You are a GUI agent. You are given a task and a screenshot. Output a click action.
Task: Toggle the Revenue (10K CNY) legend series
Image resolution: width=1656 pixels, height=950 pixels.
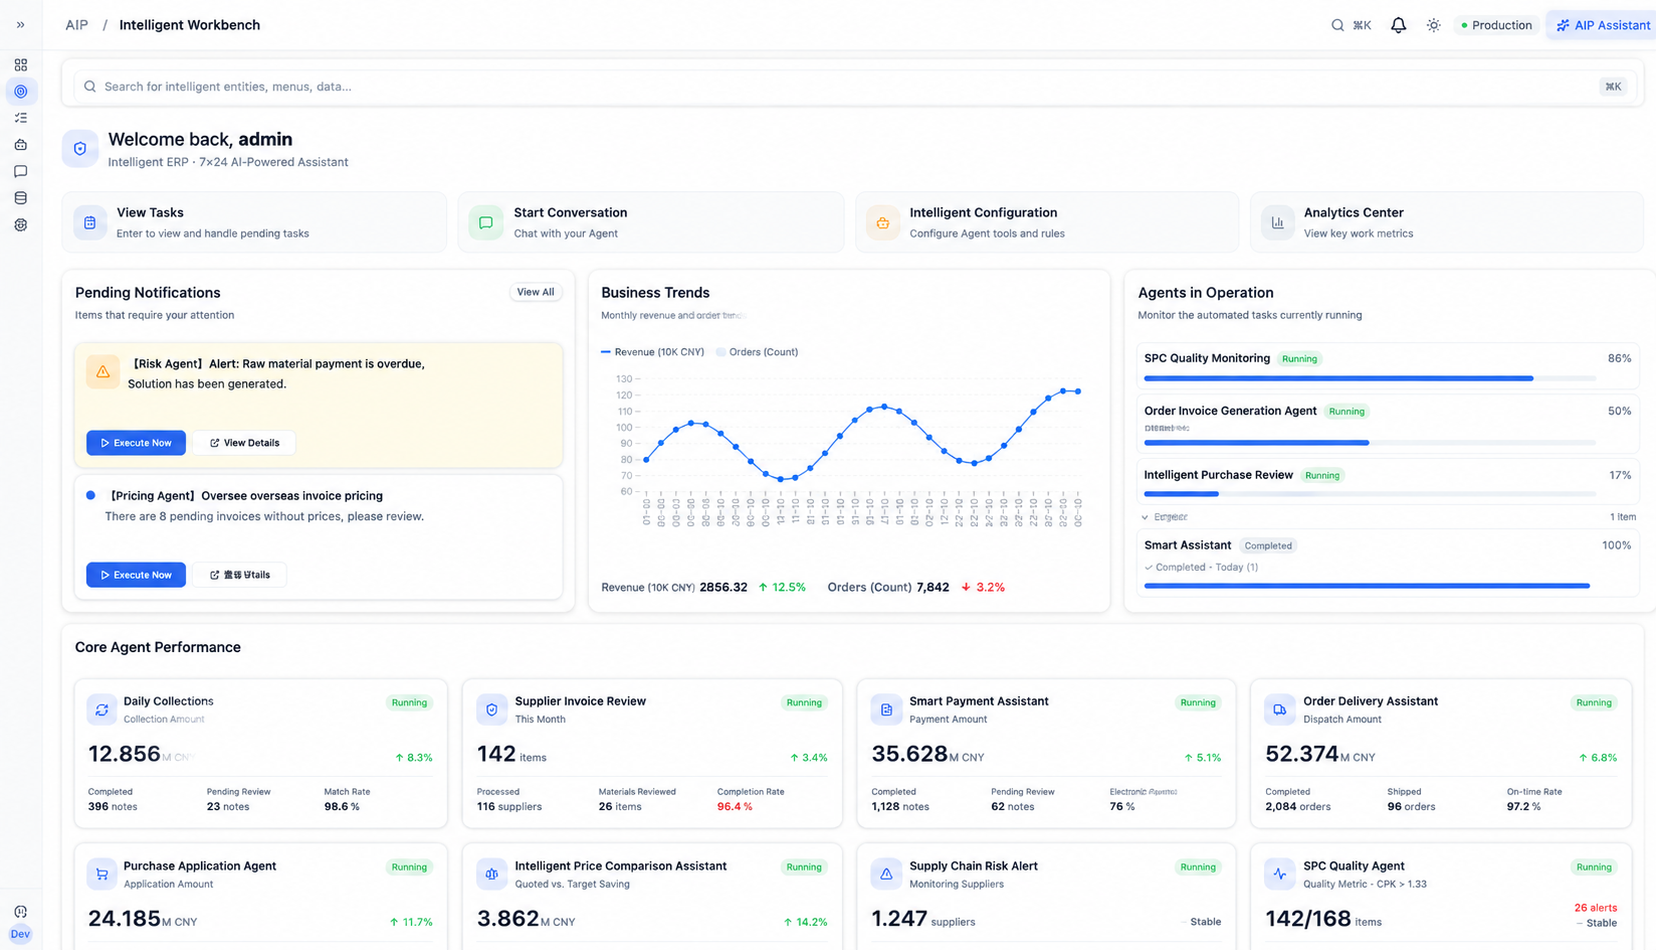tap(653, 352)
